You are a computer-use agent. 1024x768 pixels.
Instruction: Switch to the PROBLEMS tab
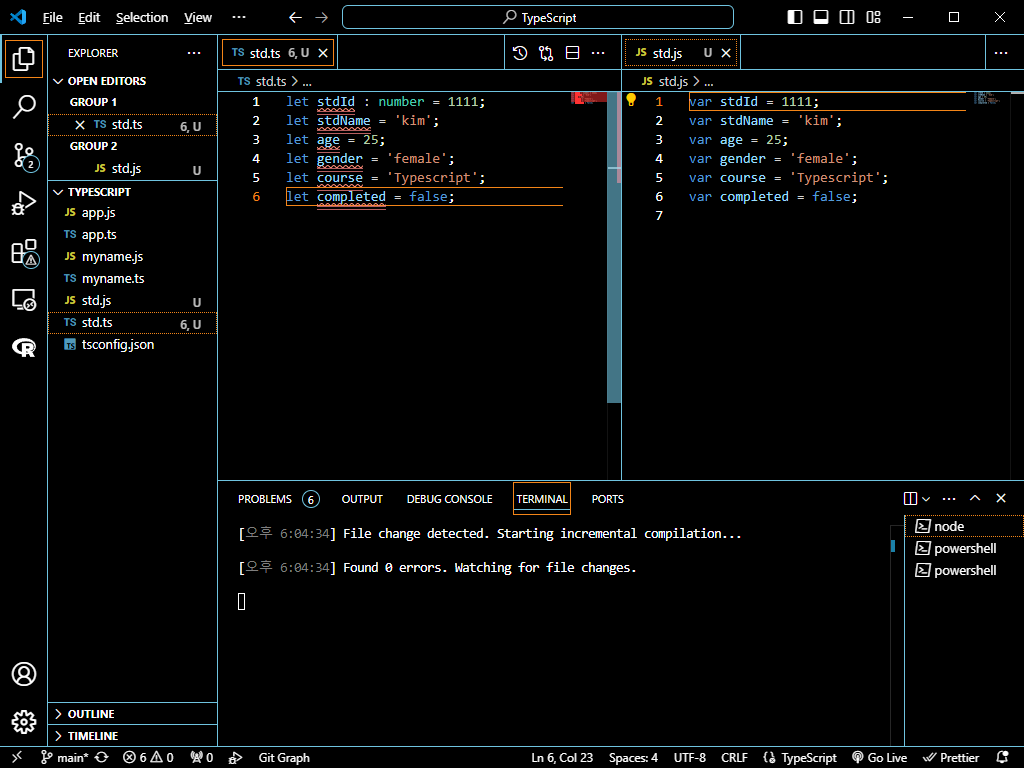278,499
